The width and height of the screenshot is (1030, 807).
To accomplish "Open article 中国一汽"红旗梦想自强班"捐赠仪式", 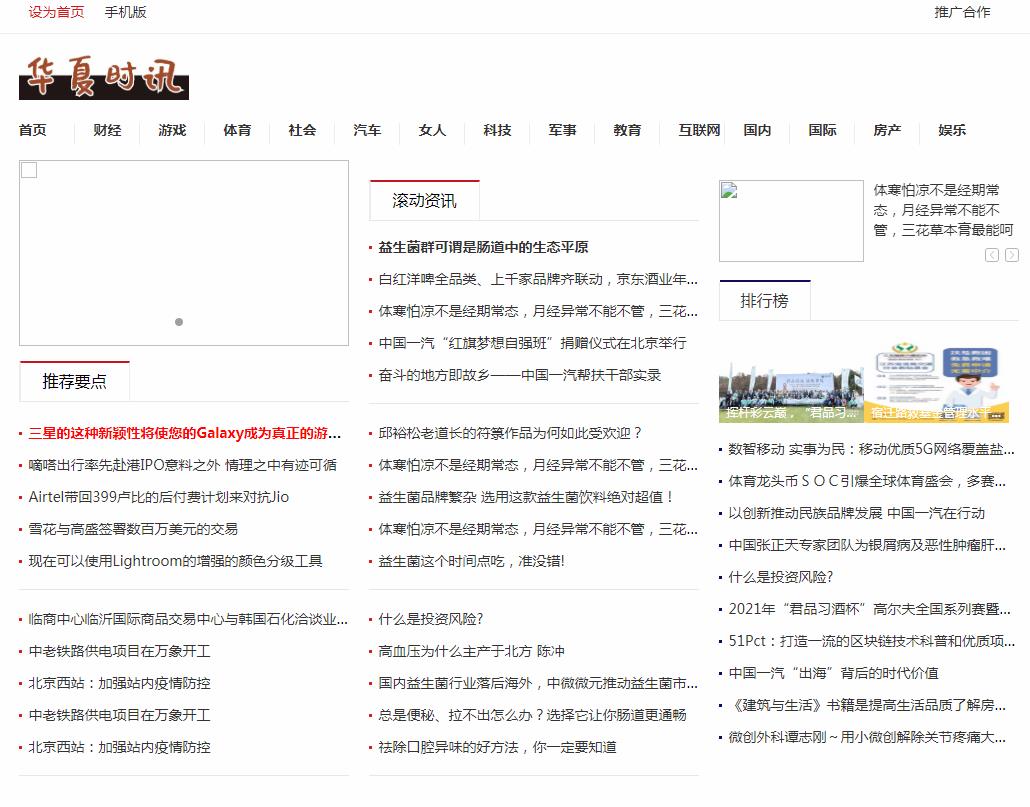I will 533,343.
